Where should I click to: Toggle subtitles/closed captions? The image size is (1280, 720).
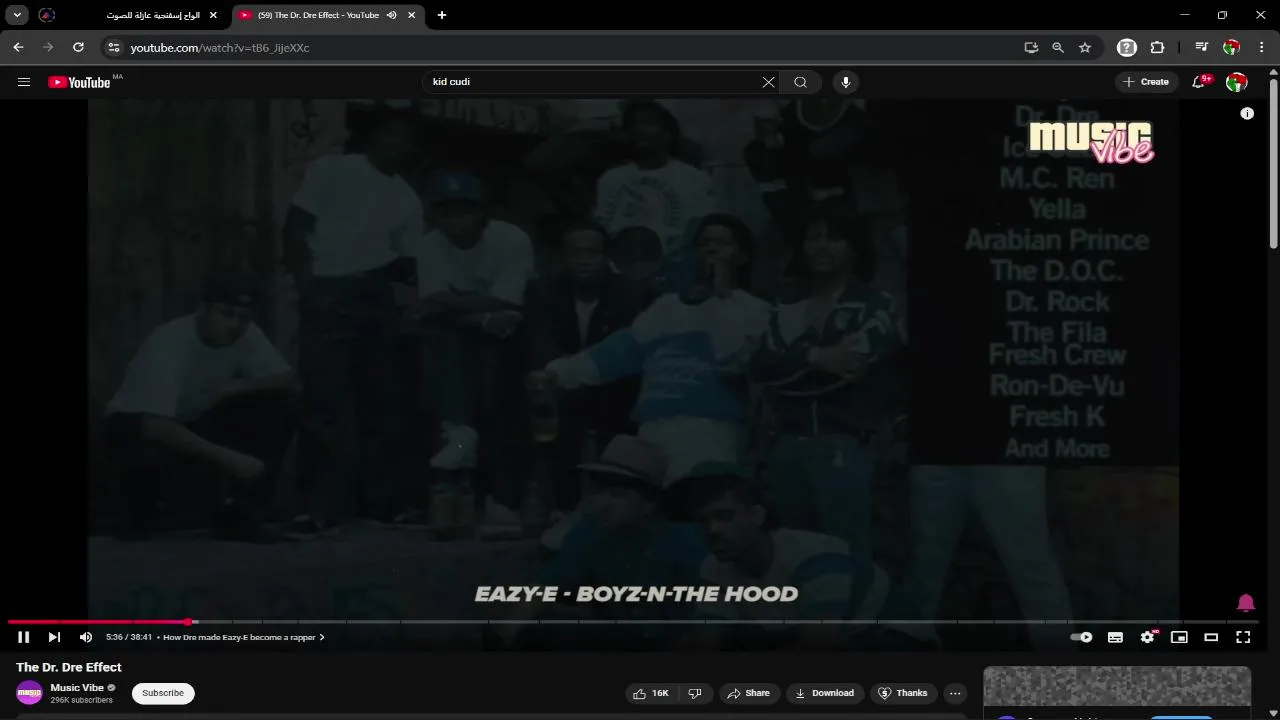[1115, 637]
